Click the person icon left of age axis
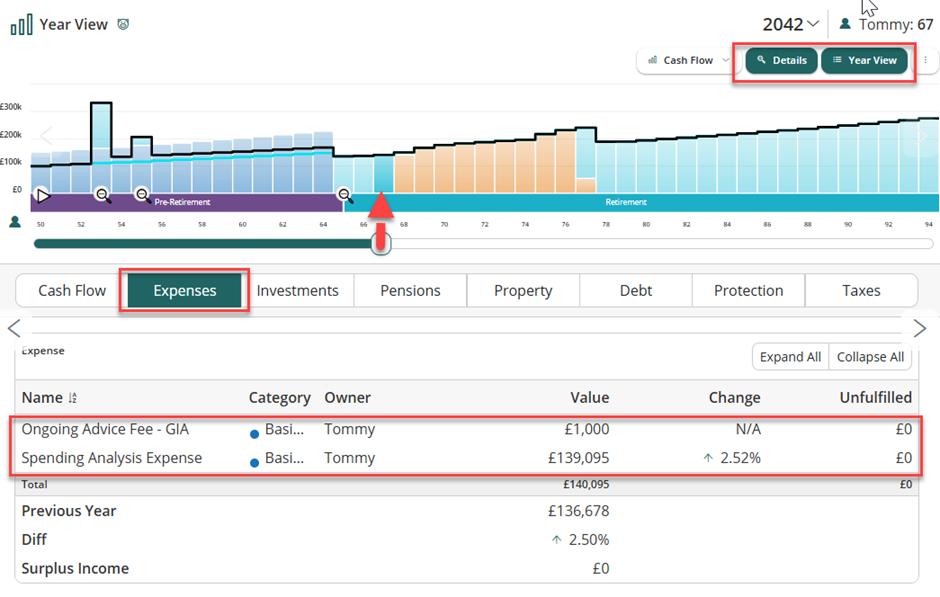 [x=15, y=222]
